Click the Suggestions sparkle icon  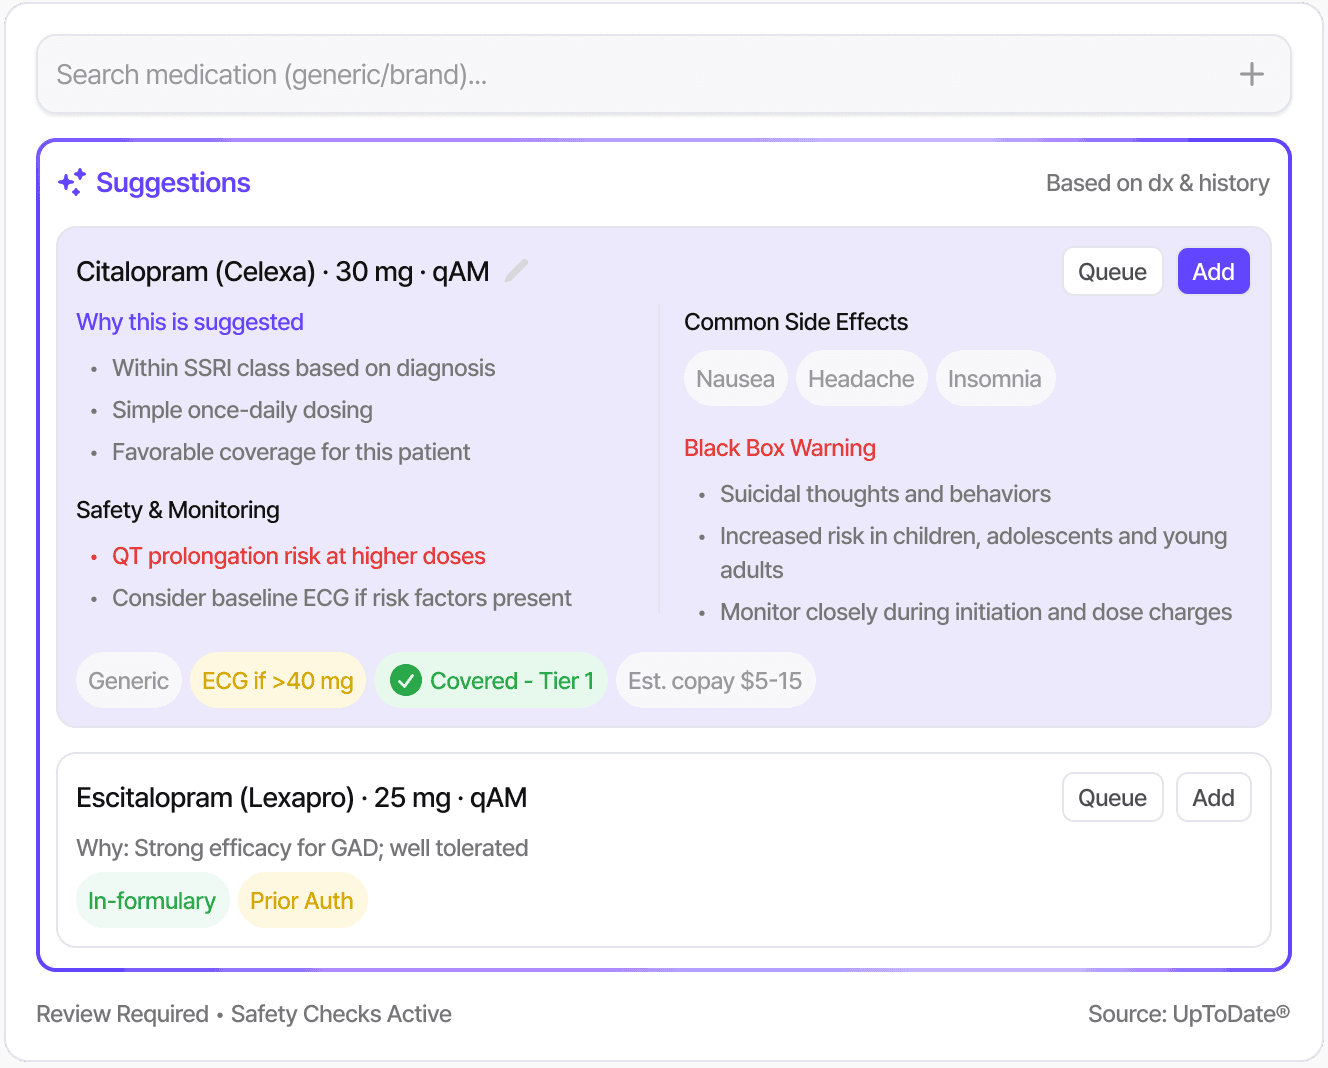[72, 182]
